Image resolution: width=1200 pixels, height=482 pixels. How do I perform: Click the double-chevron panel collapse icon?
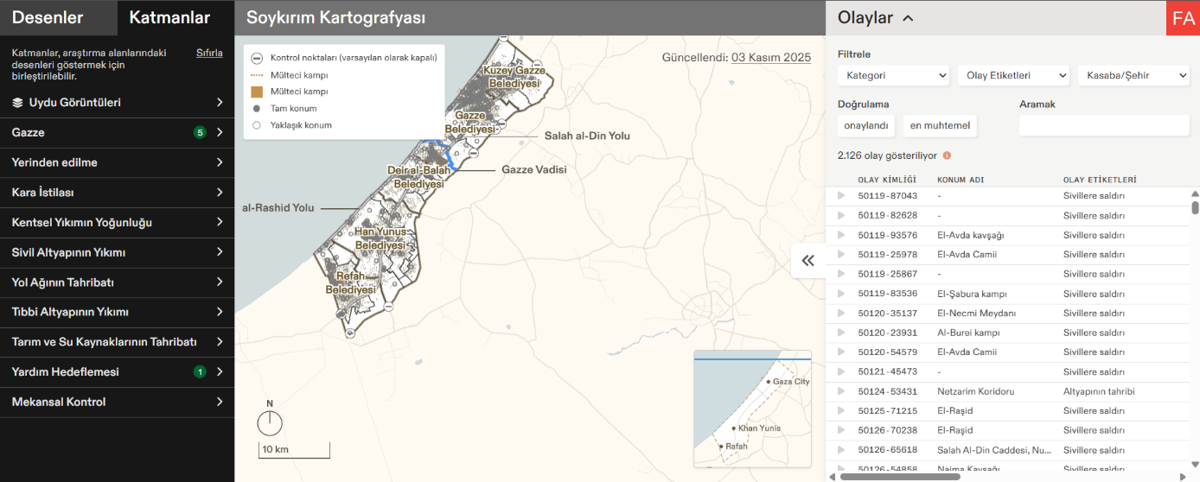point(808,260)
